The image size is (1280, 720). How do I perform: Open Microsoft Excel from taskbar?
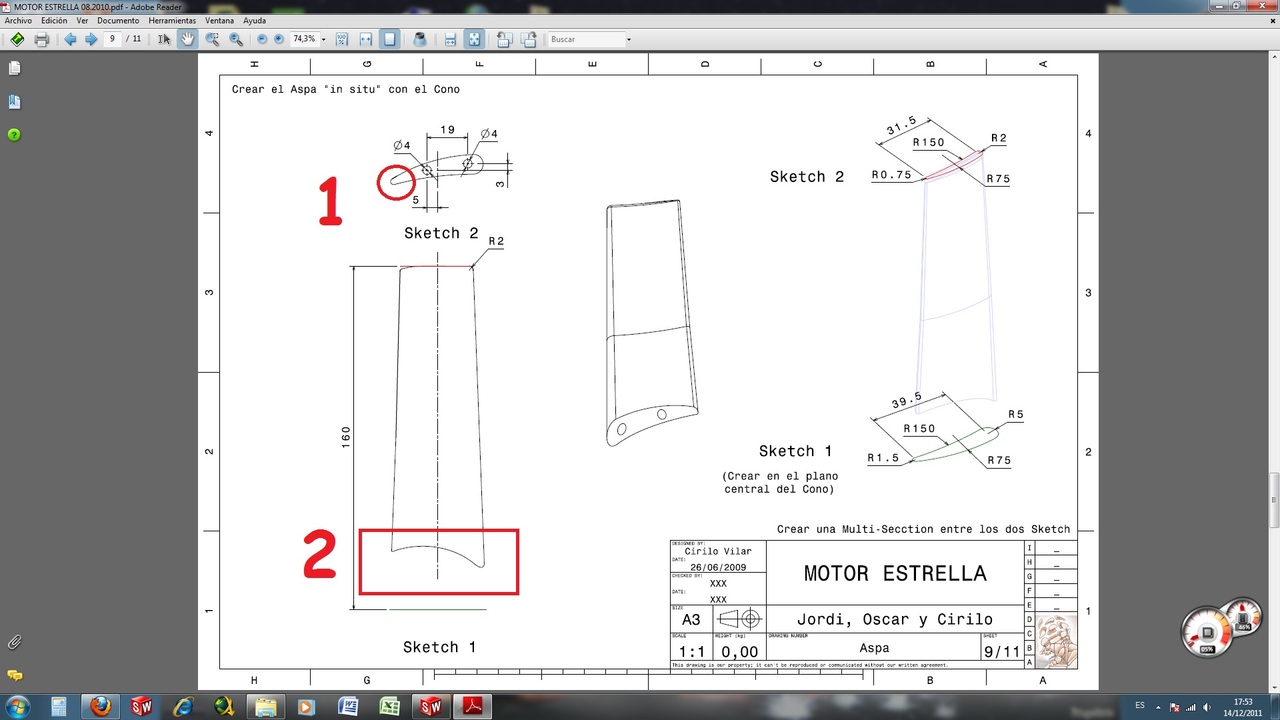point(389,707)
